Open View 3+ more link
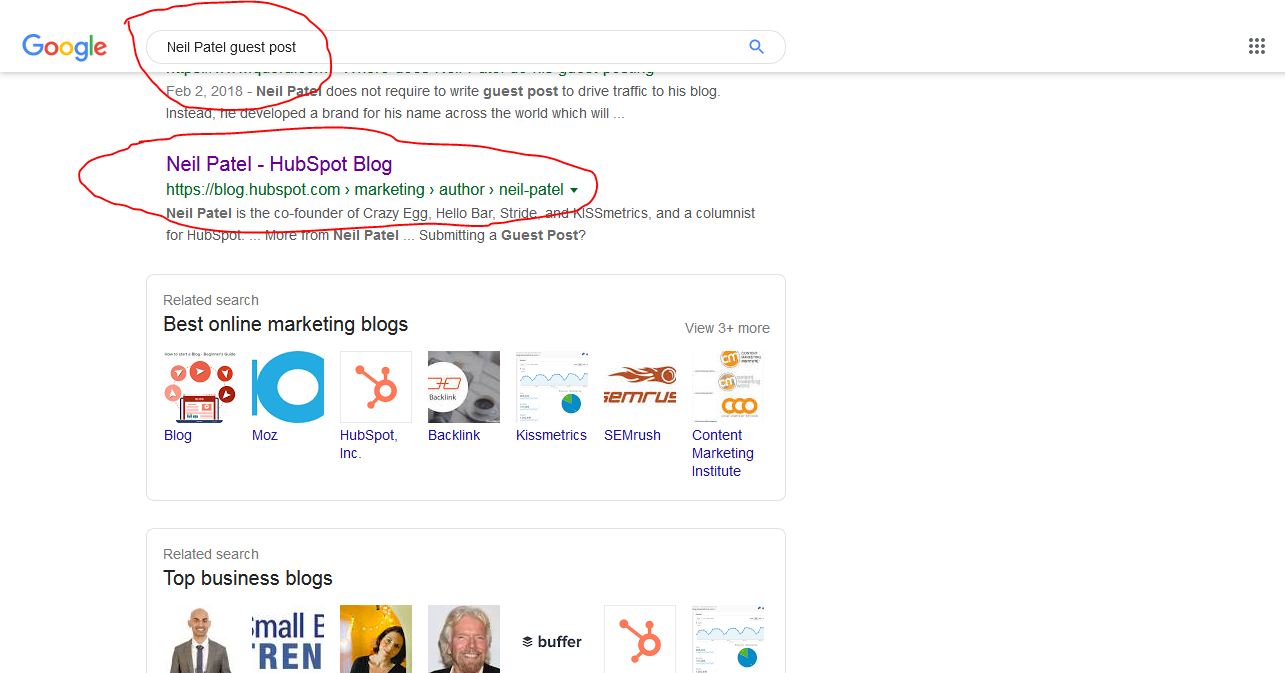Image resolution: width=1285 pixels, height=673 pixels. (727, 328)
